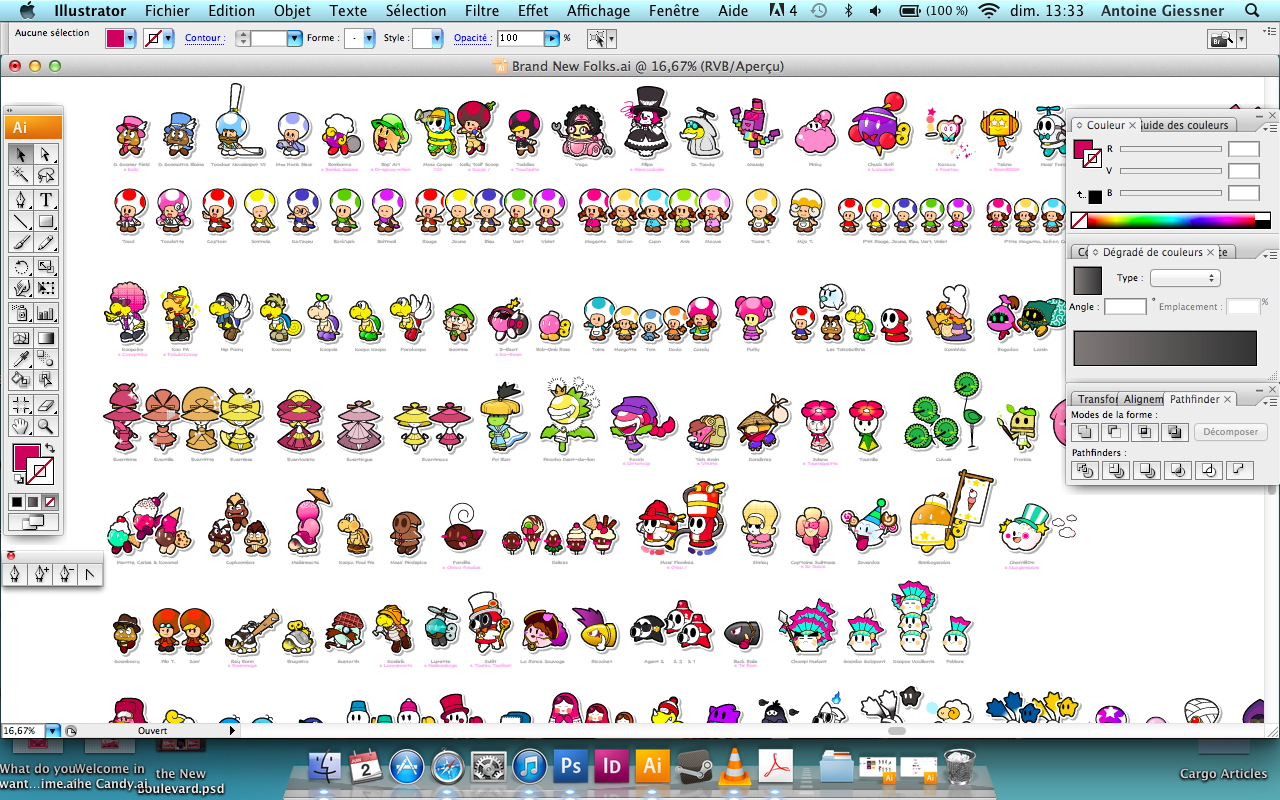The height and width of the screenshot is (800, 1280).
Task: Select the Blend tool
Action: click(46, 358)
